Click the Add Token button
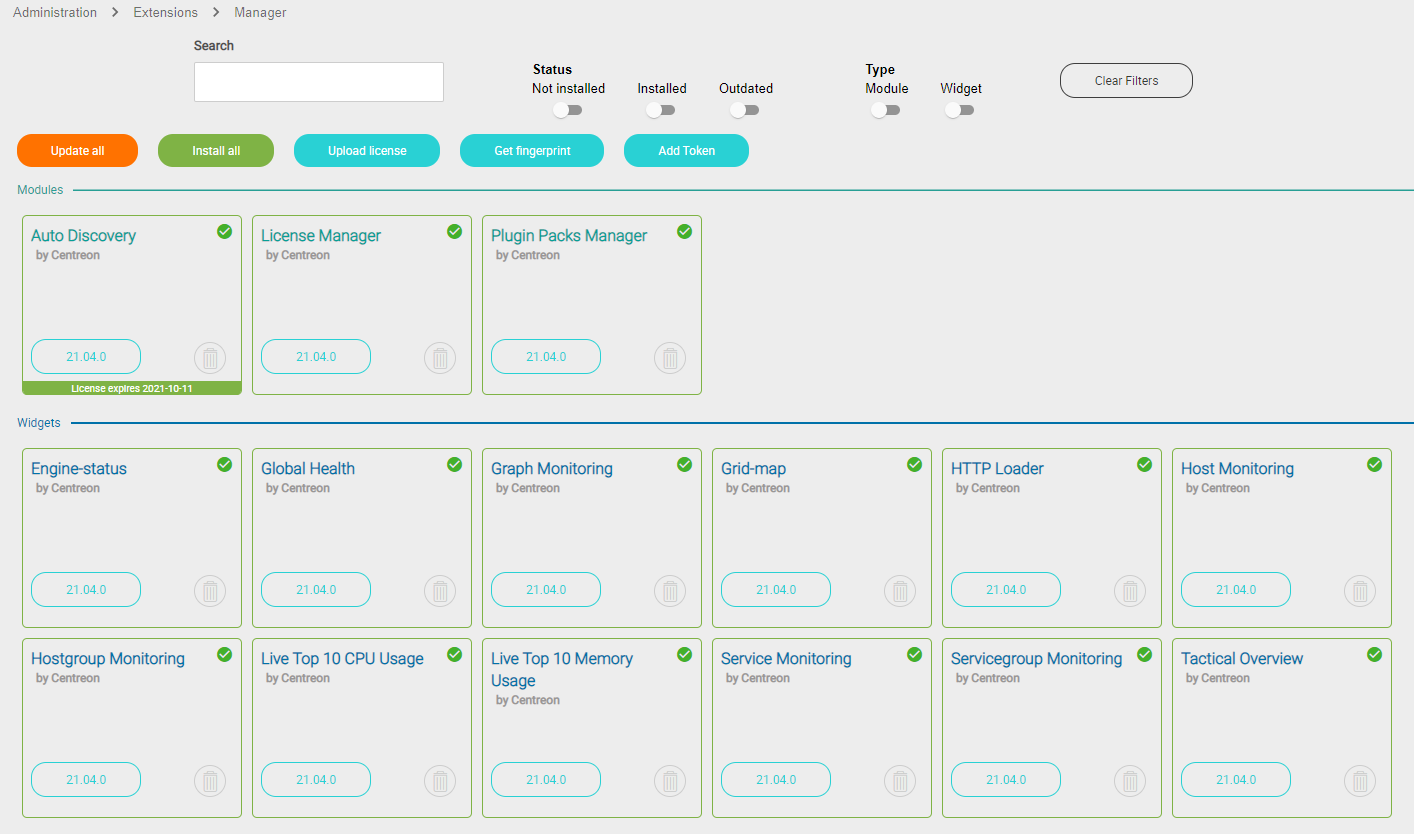The image size is (1414, 834). click(686, 151)
